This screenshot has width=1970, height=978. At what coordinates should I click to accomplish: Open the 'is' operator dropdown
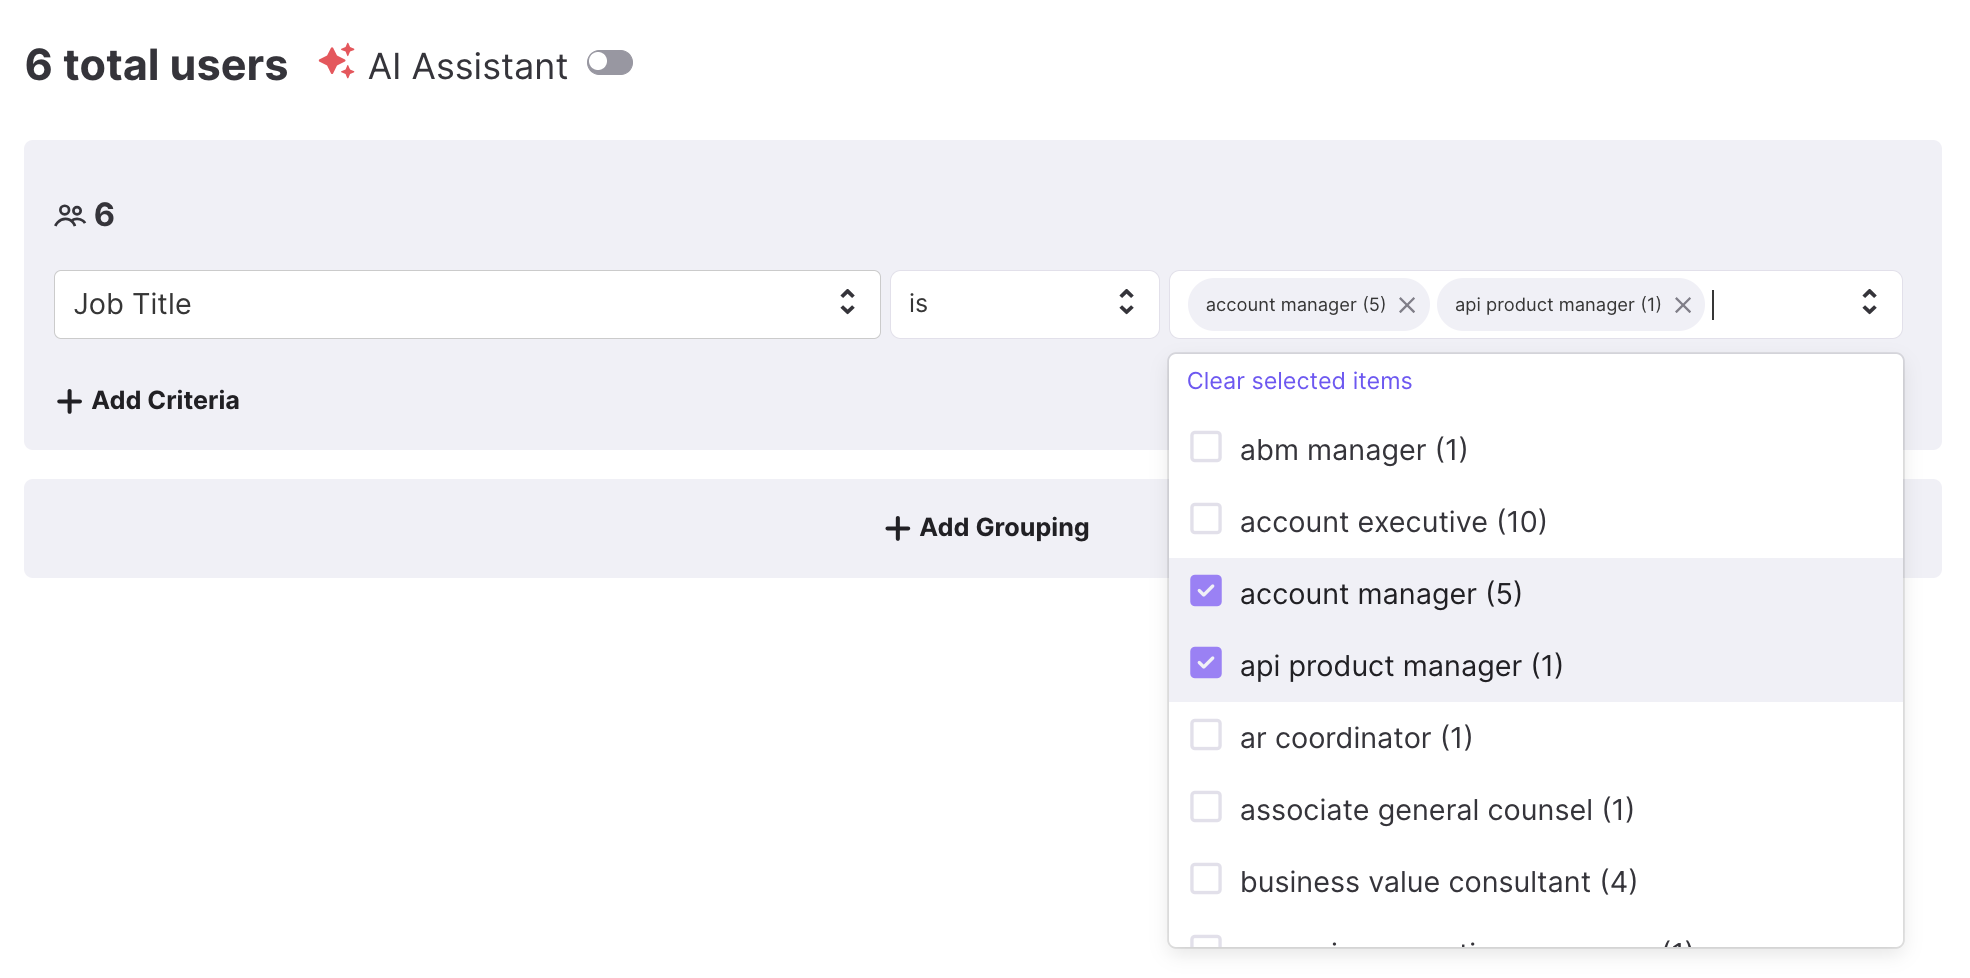click(1024, 304)
